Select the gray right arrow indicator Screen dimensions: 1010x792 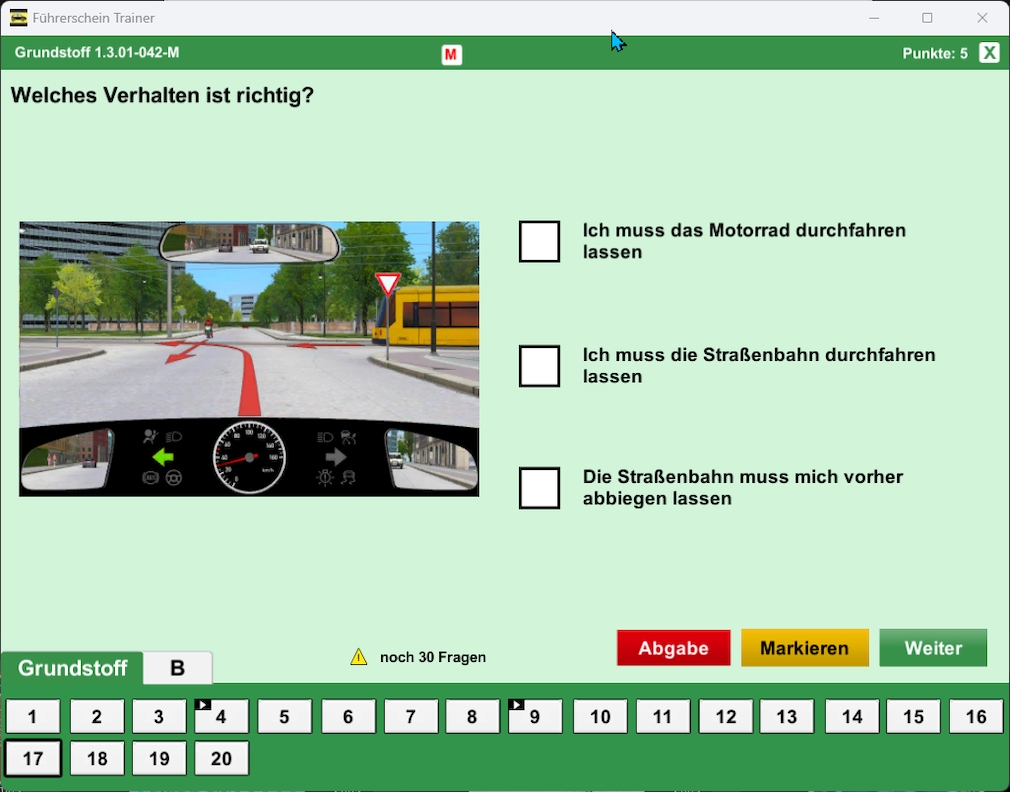click(x=337, y=457)
